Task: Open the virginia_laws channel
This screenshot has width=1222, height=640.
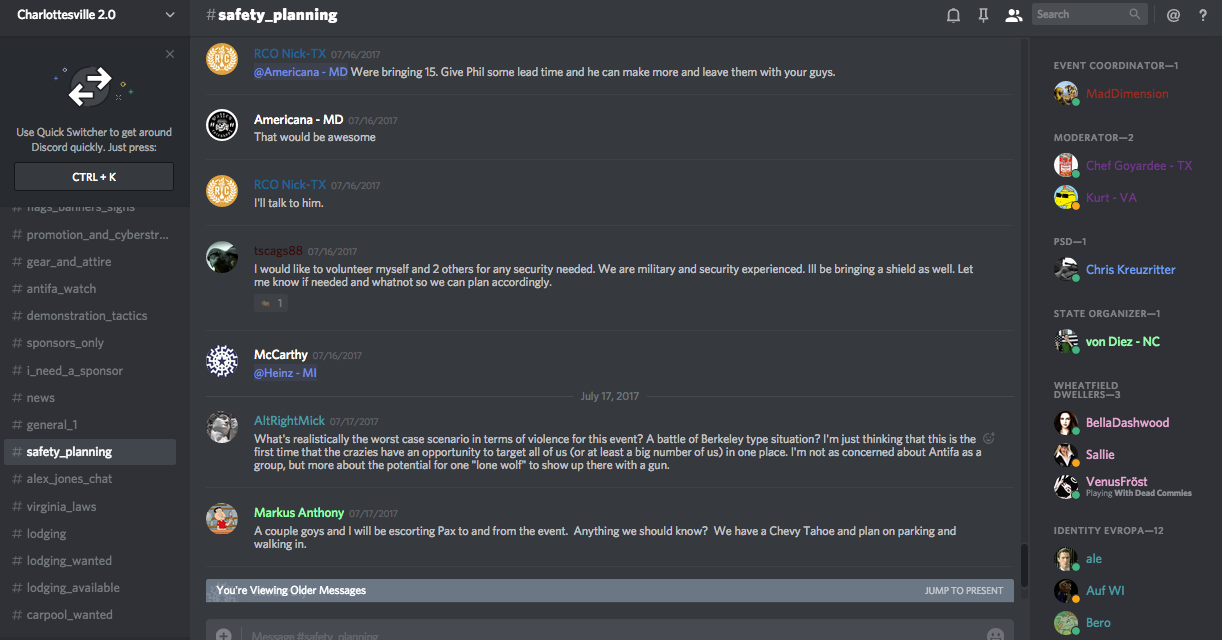Action: pos(61,506)
